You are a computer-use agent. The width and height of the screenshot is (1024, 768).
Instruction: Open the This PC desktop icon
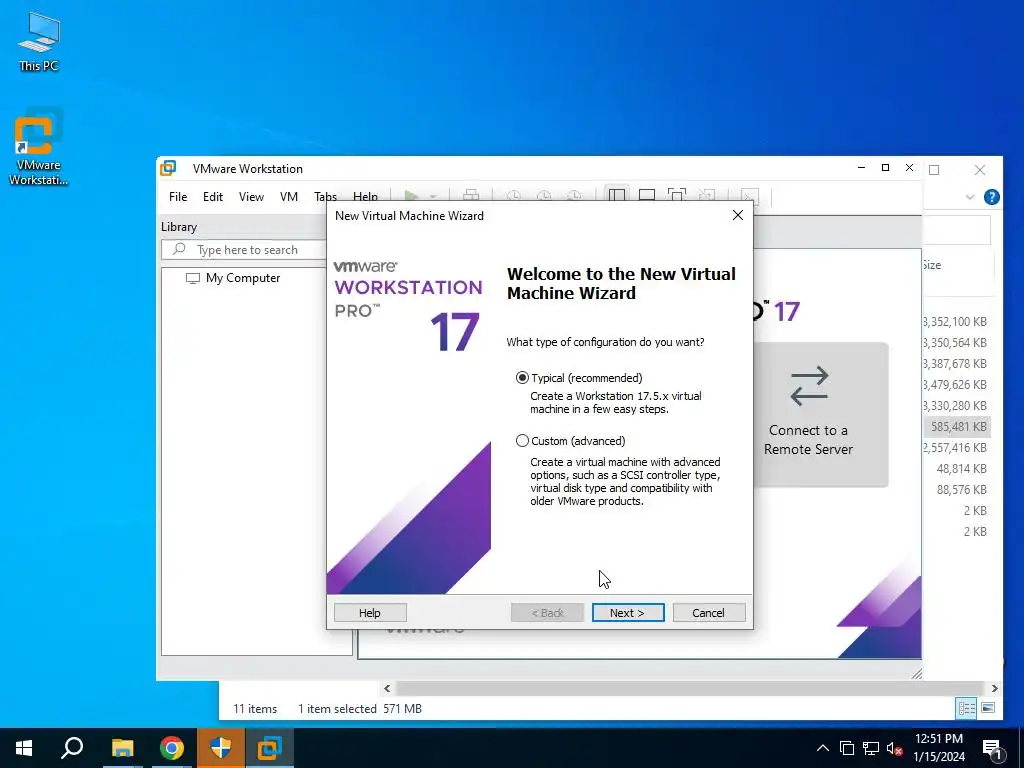pyautogui.click(x=39, y=42)
